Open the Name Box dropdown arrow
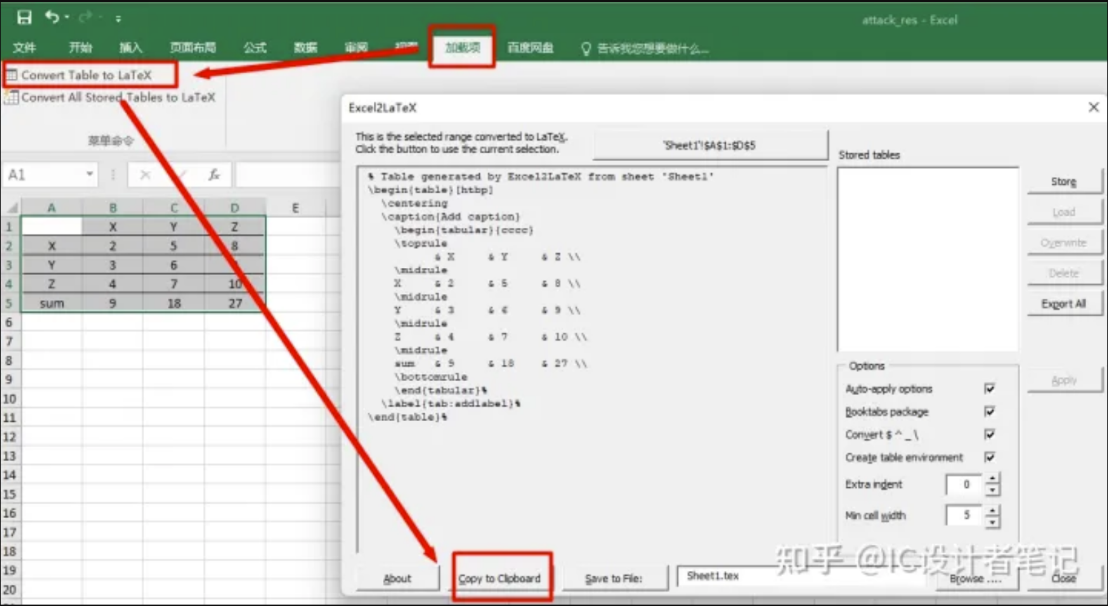The width and height of the screenshot is (1108, 606). [x=89, y=175]
